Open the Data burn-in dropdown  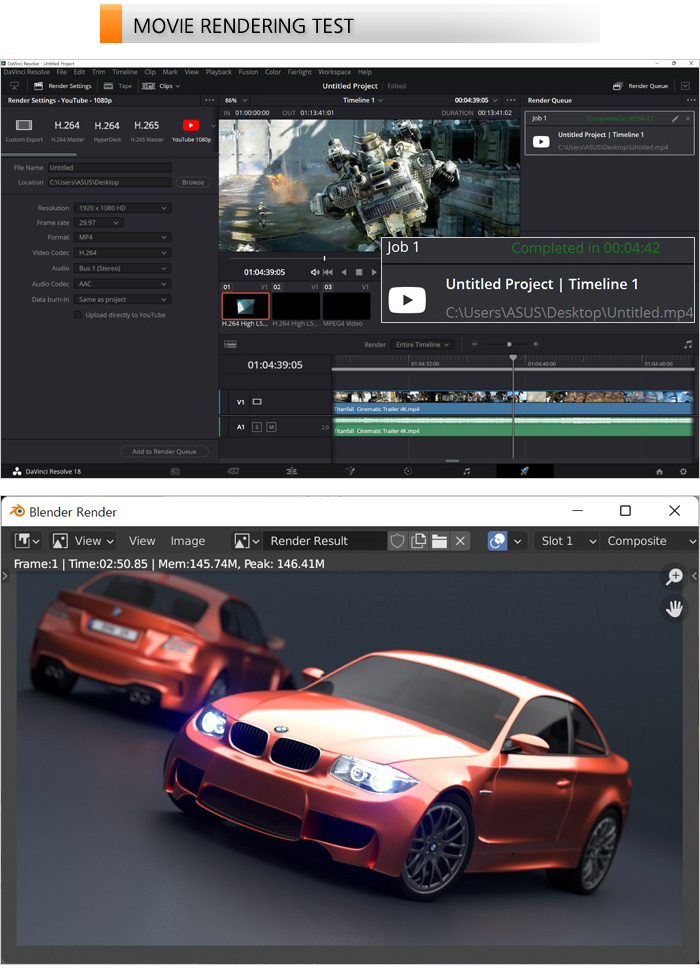[x=122, y=299]
